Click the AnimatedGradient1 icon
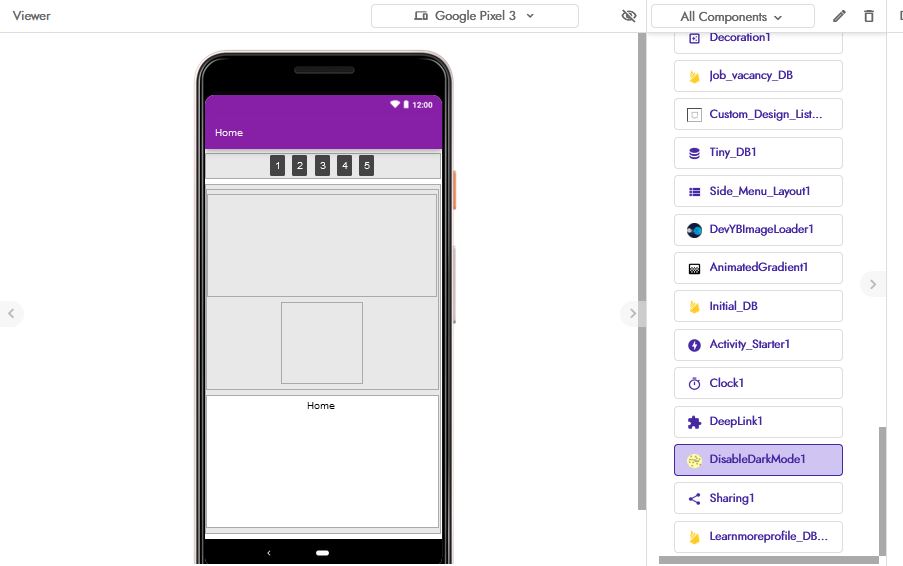The image size is (903, 566). click(x=695, y=269)
